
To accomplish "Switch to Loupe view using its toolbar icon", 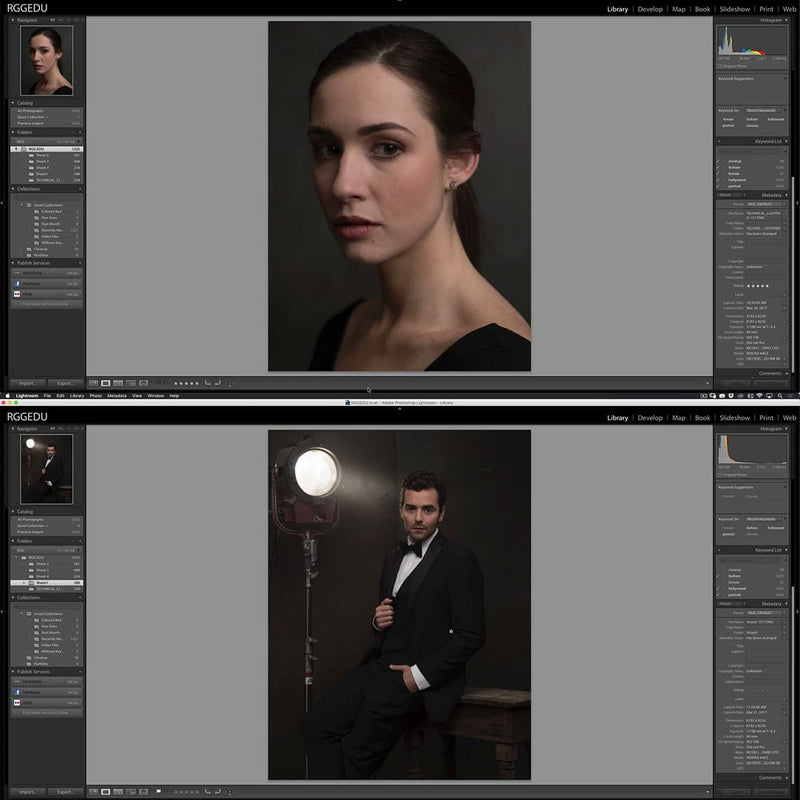I will [105, 383].
